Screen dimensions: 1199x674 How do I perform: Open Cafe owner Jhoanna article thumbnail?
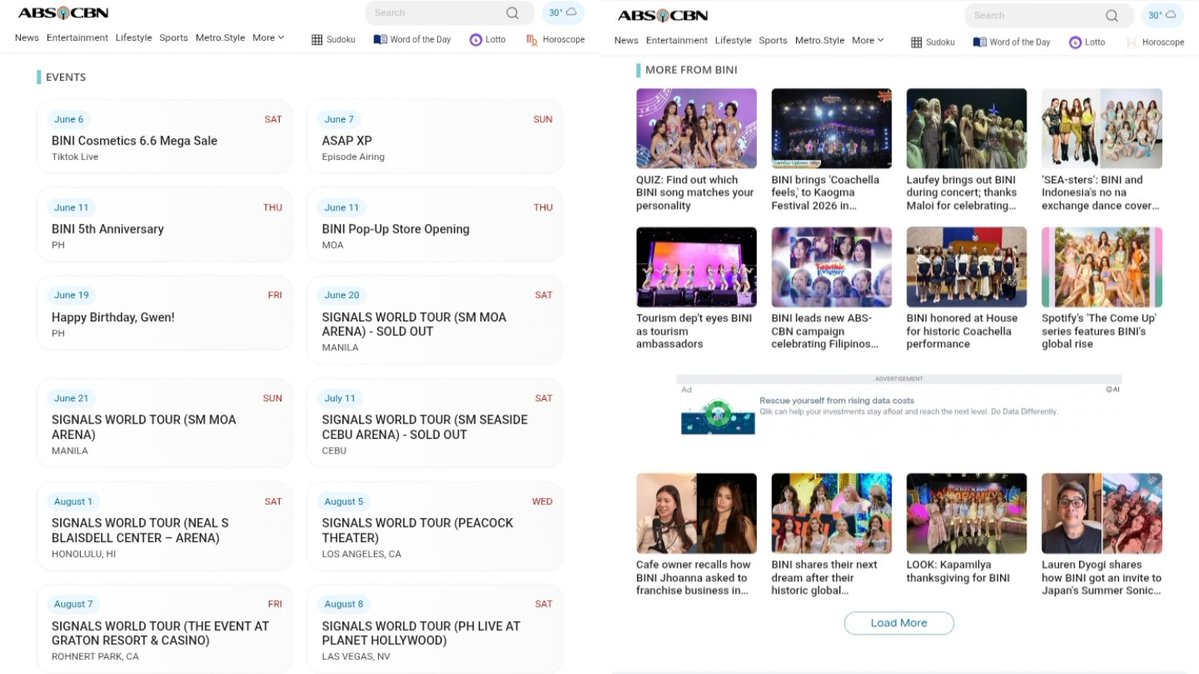[x=696, y=513]
